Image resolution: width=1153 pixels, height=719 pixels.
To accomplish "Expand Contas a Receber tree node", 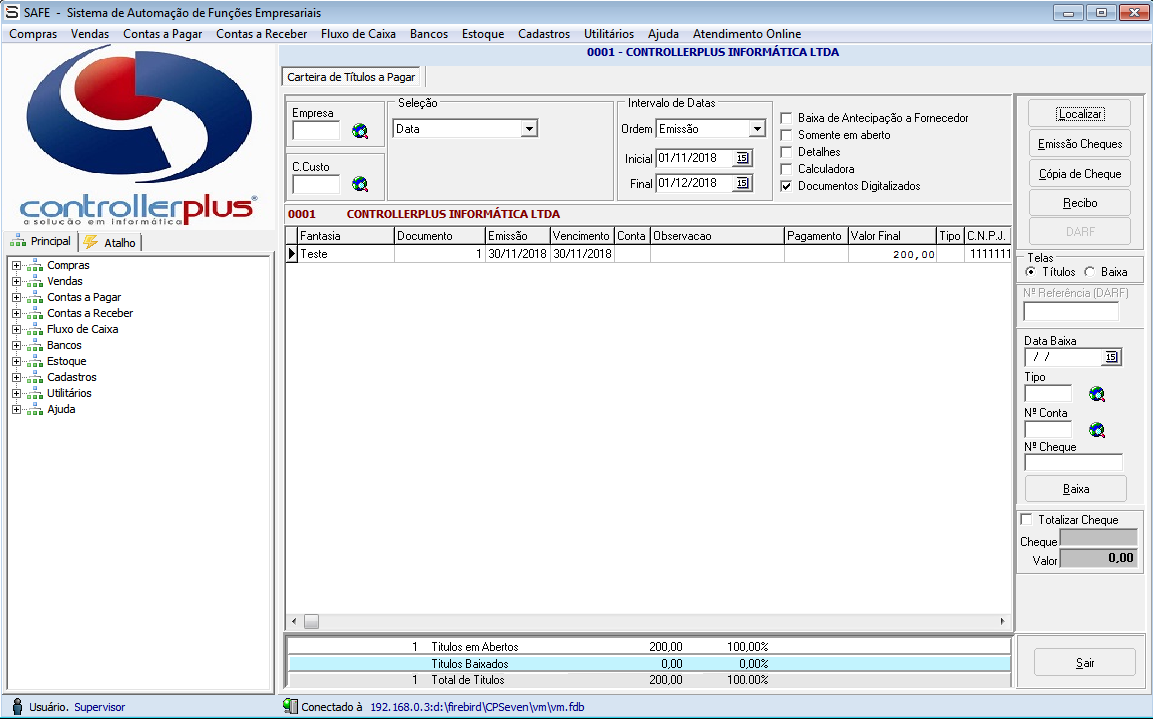I will click(x=16, y=313).
